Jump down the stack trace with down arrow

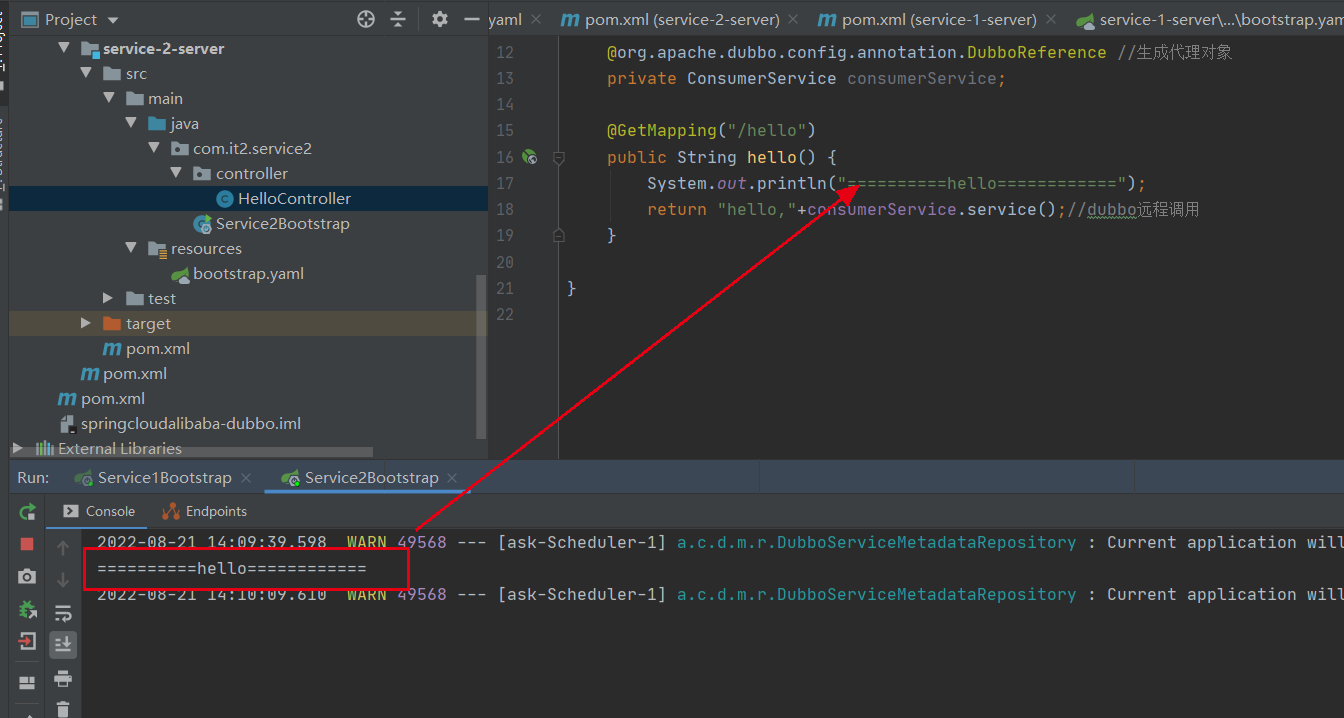[x=63, y=580]
